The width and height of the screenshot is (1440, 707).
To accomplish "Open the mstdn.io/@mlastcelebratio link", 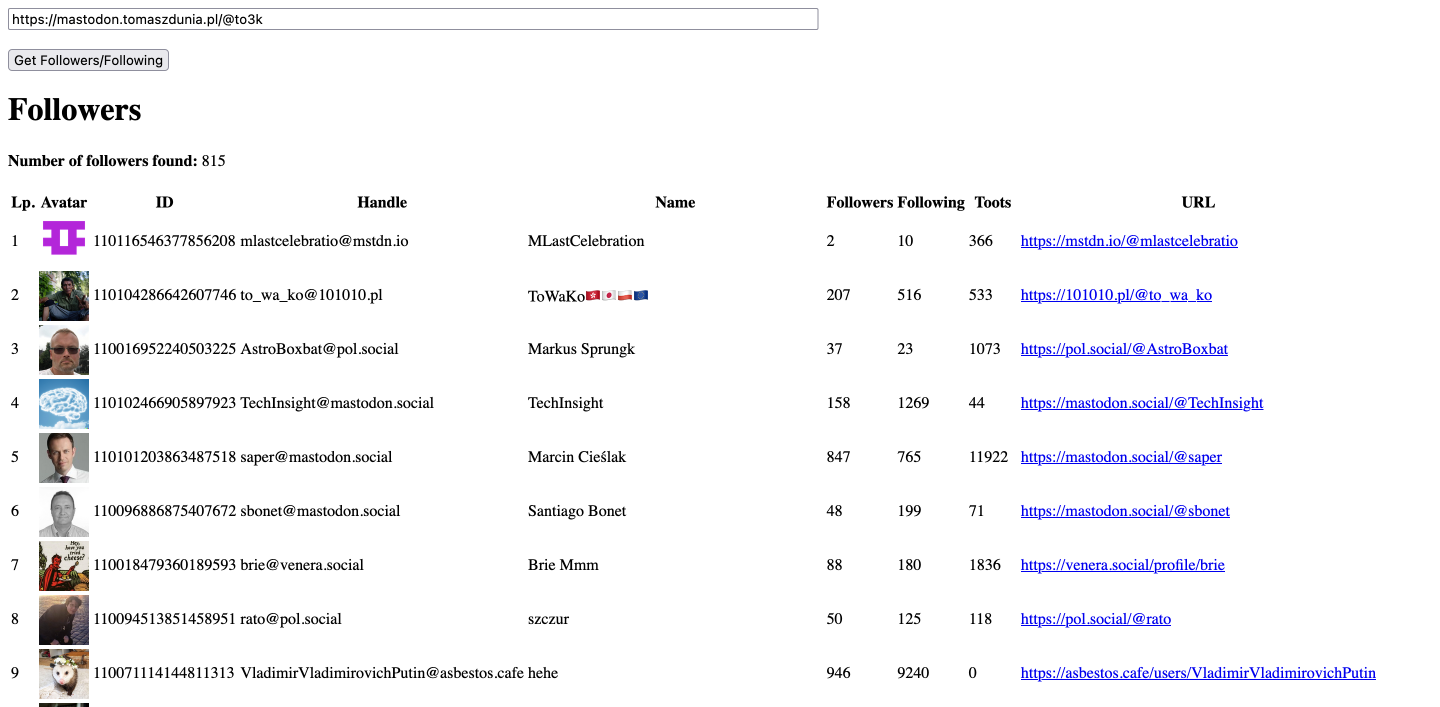I will click(x=1129, y=241).
